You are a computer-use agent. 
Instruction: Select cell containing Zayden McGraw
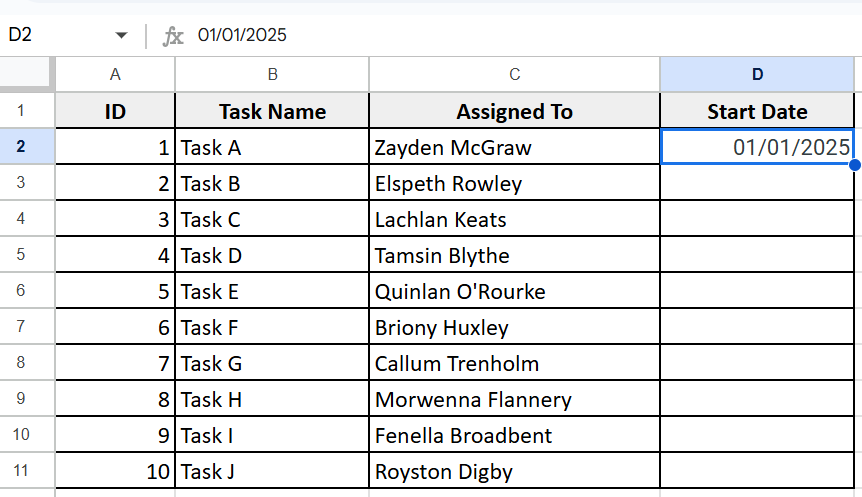click(x=515, y=147)
